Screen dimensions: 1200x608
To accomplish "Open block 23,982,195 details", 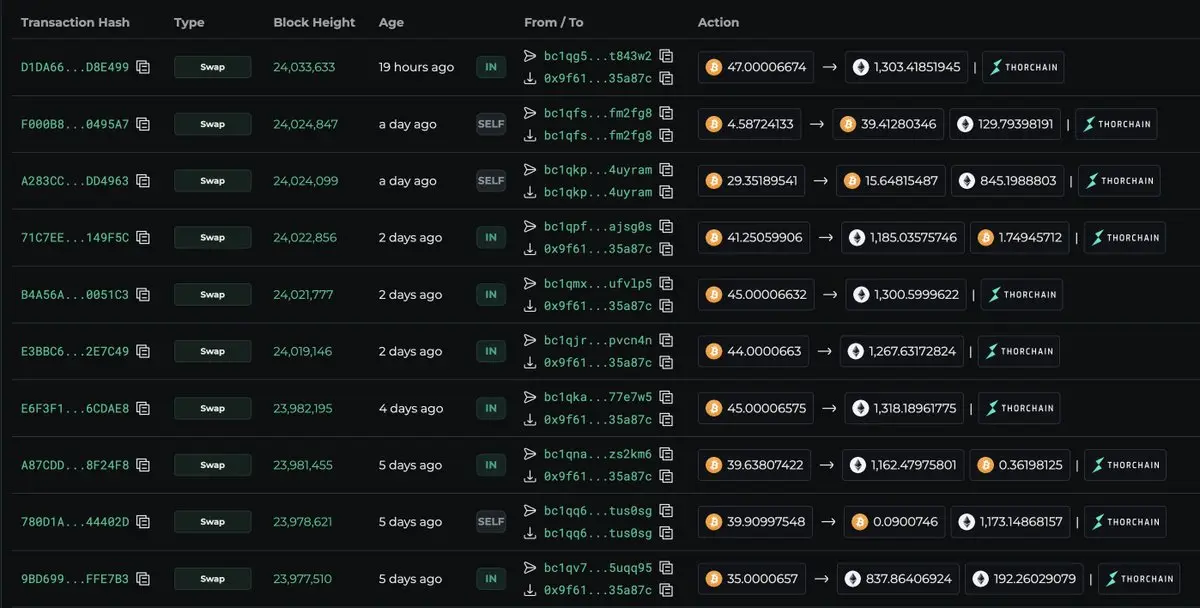I will click(303, 409).
